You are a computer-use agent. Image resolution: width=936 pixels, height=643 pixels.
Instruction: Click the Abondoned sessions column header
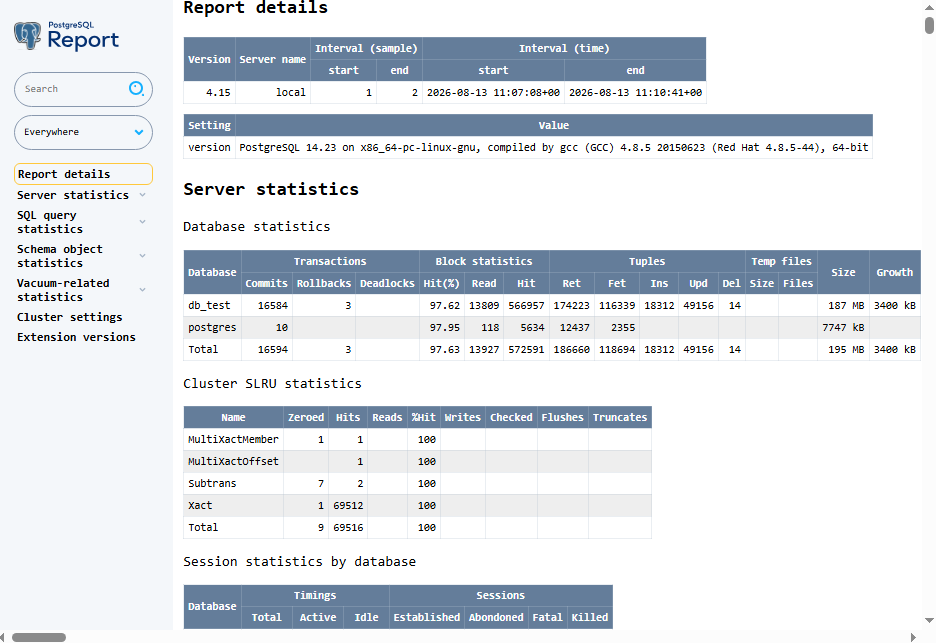[x=495, y=617]
